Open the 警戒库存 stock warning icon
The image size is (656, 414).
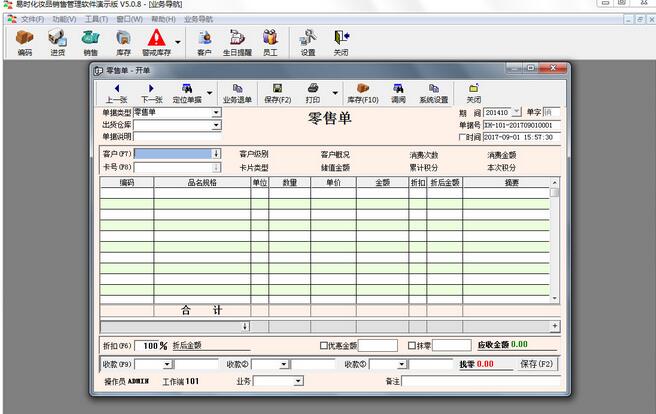click(156, 43)
